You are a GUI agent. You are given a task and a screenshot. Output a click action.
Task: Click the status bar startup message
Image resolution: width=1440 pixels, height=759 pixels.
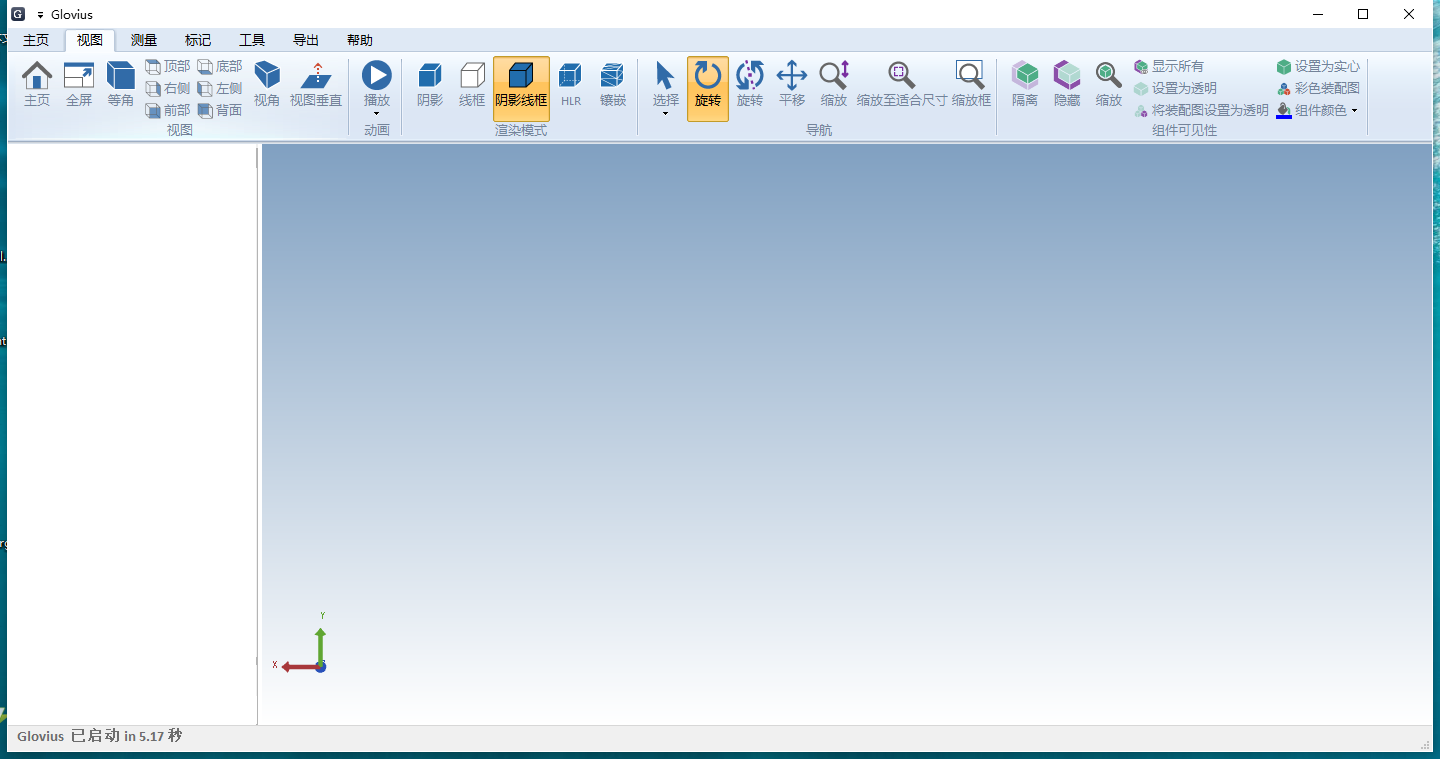[x=100, y=736]
